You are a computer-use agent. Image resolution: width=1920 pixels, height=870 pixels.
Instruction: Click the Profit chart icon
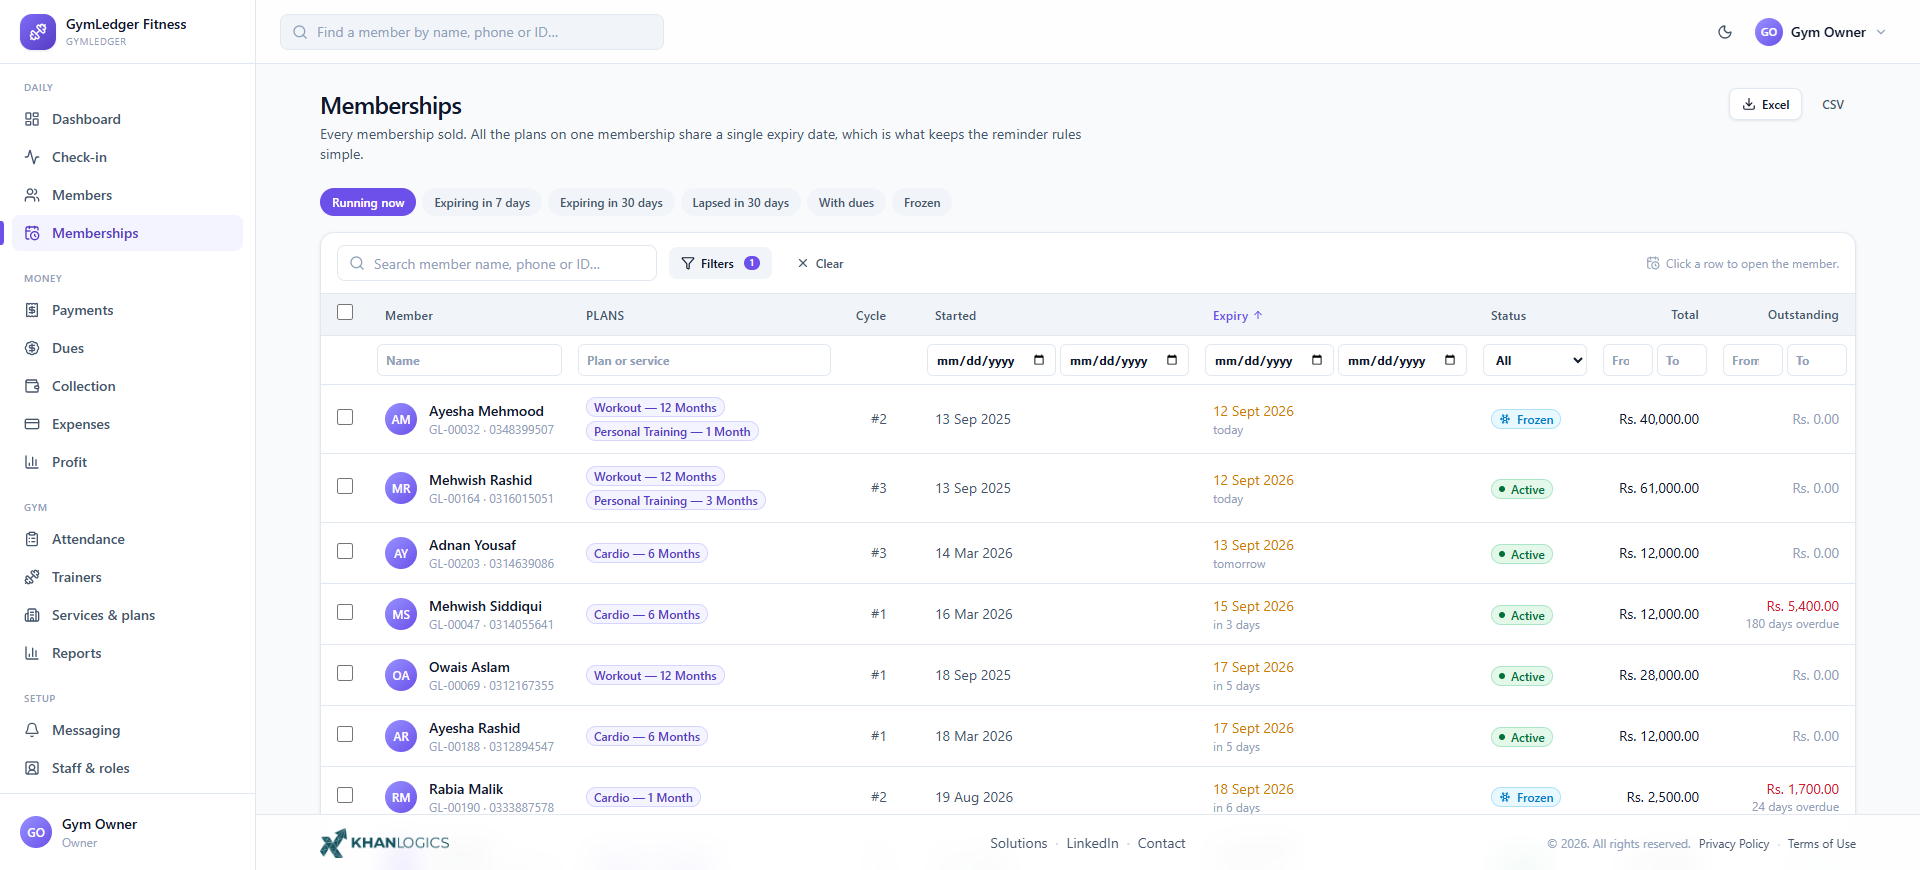coord(32,462)
